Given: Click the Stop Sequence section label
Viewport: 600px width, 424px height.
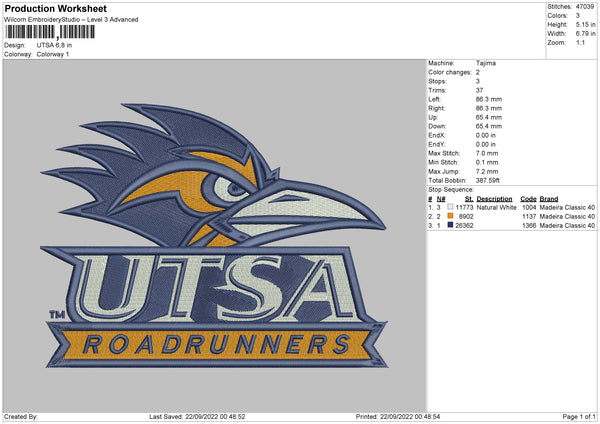Looking at the screenshot, I should (451, 187).
